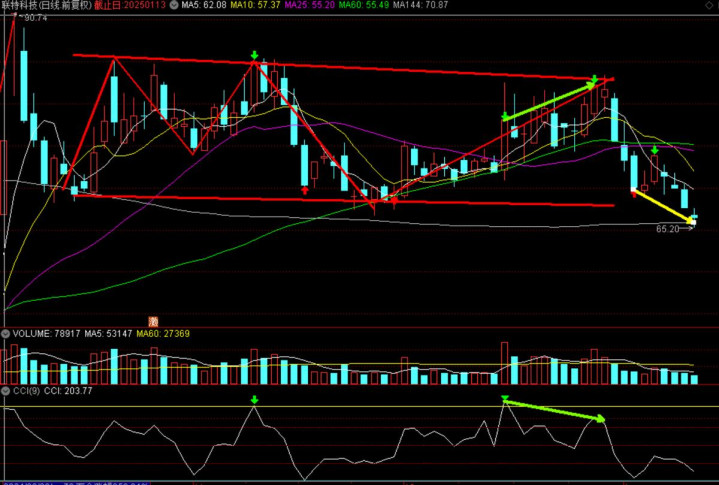Collapse the CCI(9) panel round toggle
The image size is (719, 485).
5,390
